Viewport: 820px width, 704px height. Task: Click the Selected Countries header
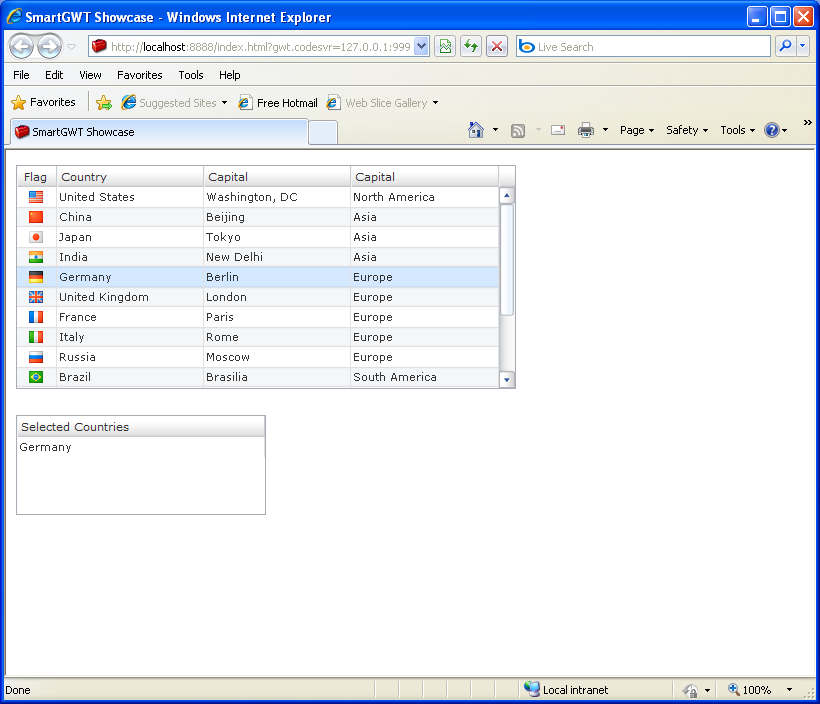pos(141,427)
